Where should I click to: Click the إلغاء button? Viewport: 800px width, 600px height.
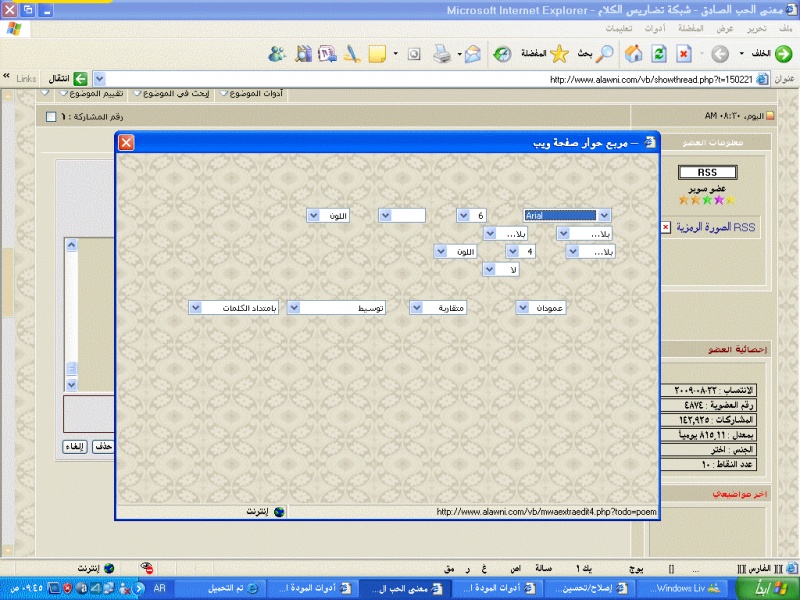[75, 447]
